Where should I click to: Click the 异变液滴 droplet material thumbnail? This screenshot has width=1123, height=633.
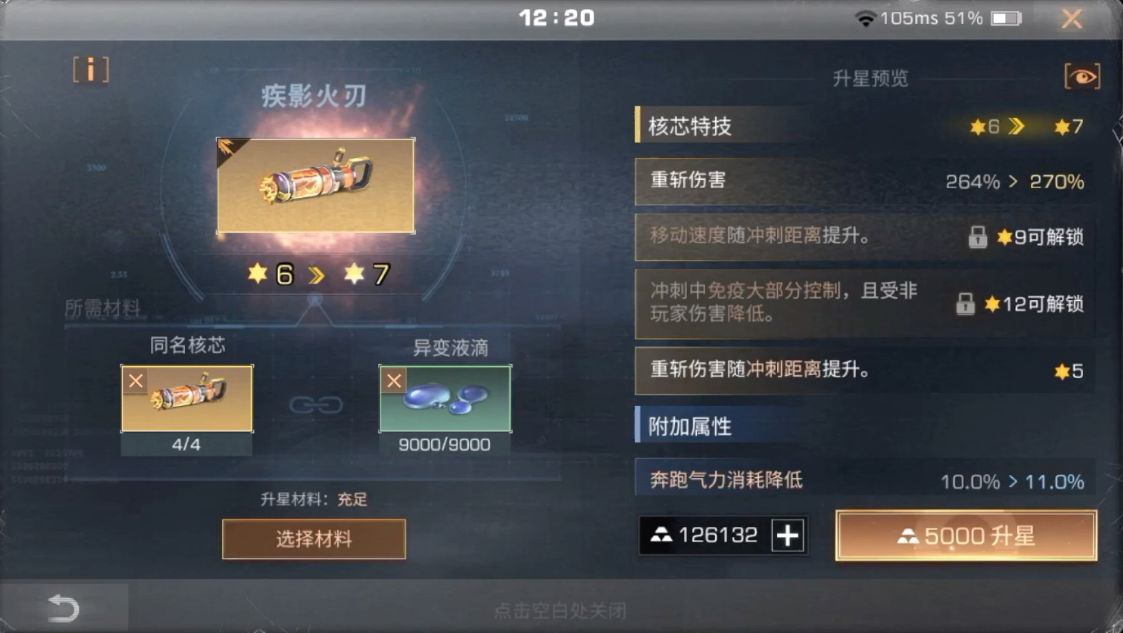point(445,399)
